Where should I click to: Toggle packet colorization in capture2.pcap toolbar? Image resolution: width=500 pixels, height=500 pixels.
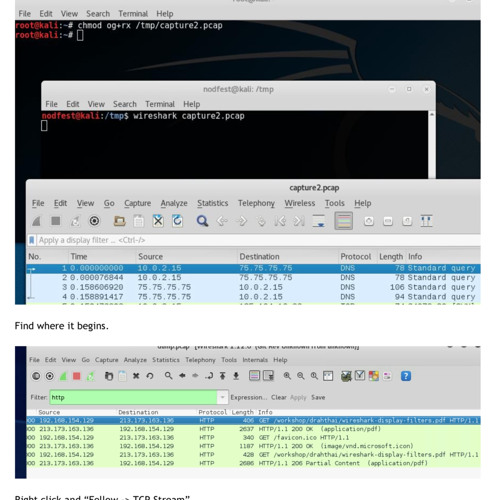344,221
